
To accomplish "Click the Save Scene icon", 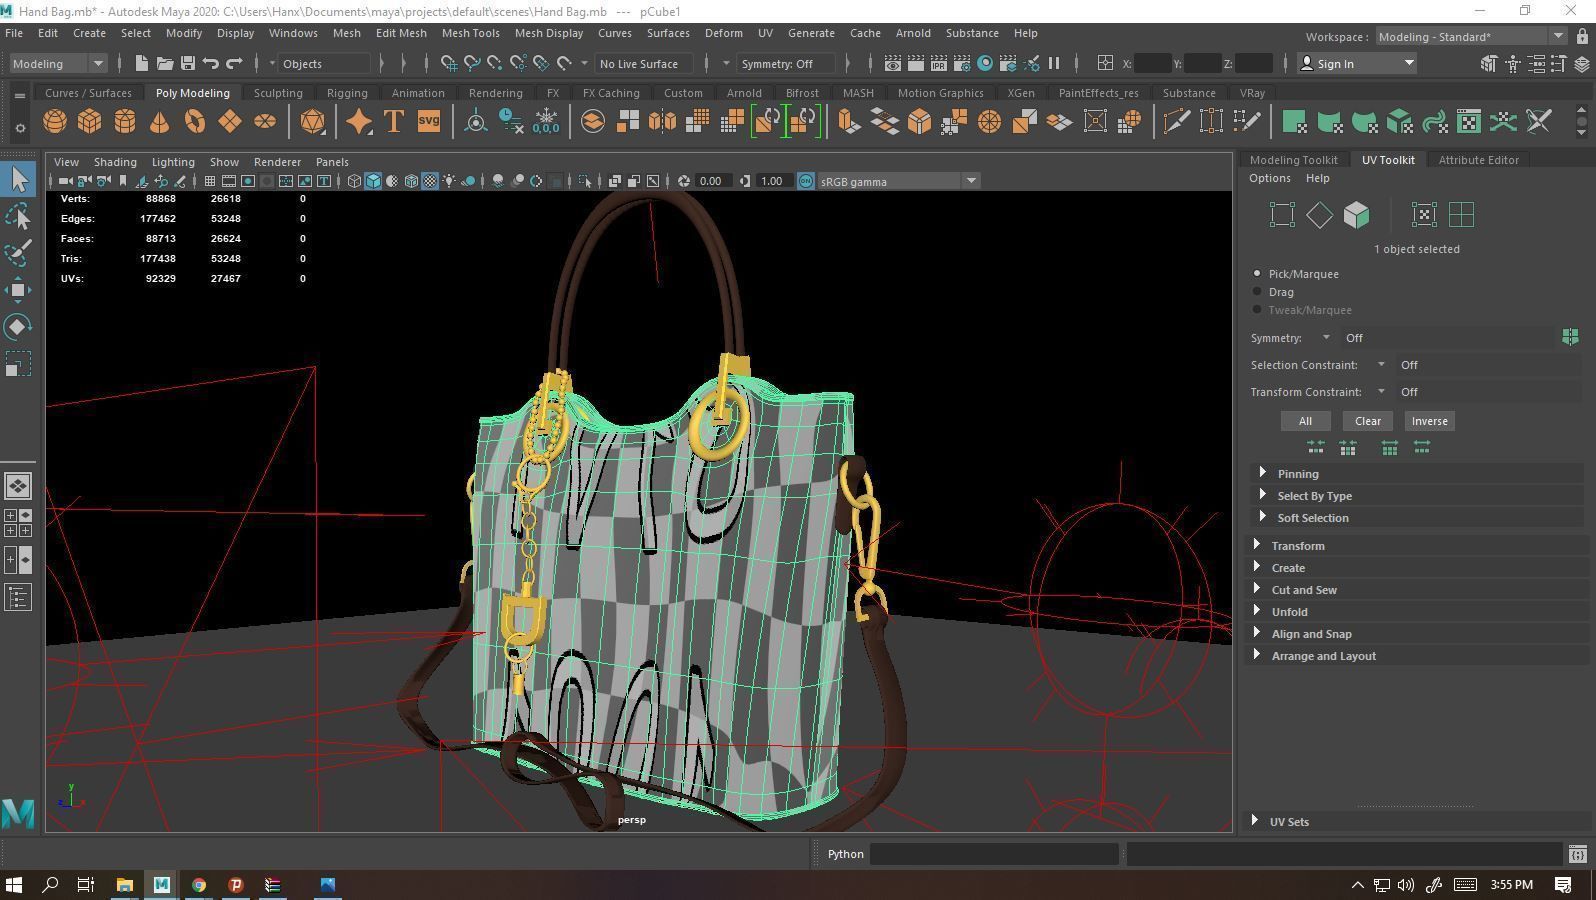I will pos(187,63).
